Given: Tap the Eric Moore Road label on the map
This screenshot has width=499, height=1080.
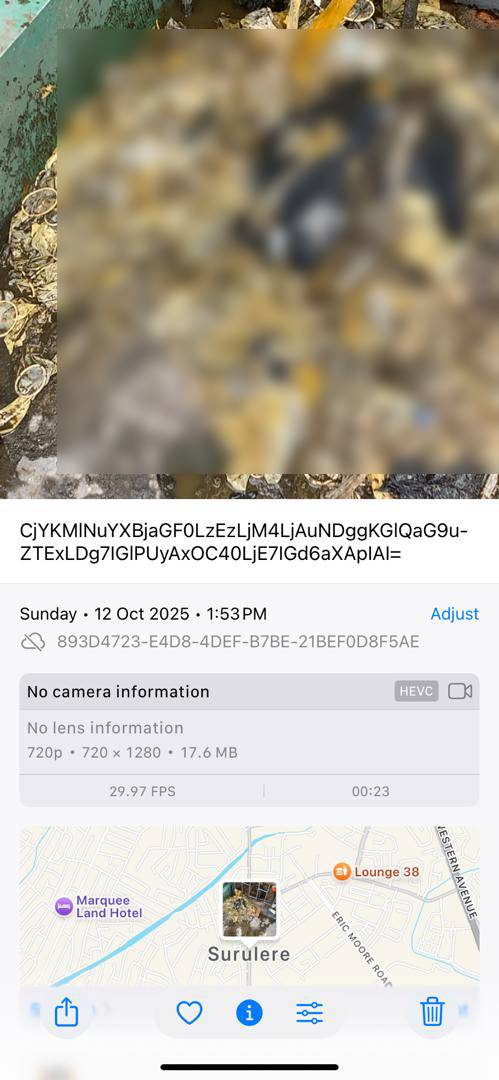Looking at the screenshot, I should point(362,949).
